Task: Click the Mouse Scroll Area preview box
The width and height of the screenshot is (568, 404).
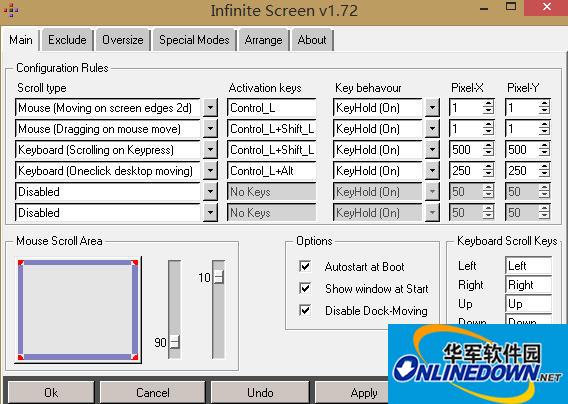Action: [78, 310]
